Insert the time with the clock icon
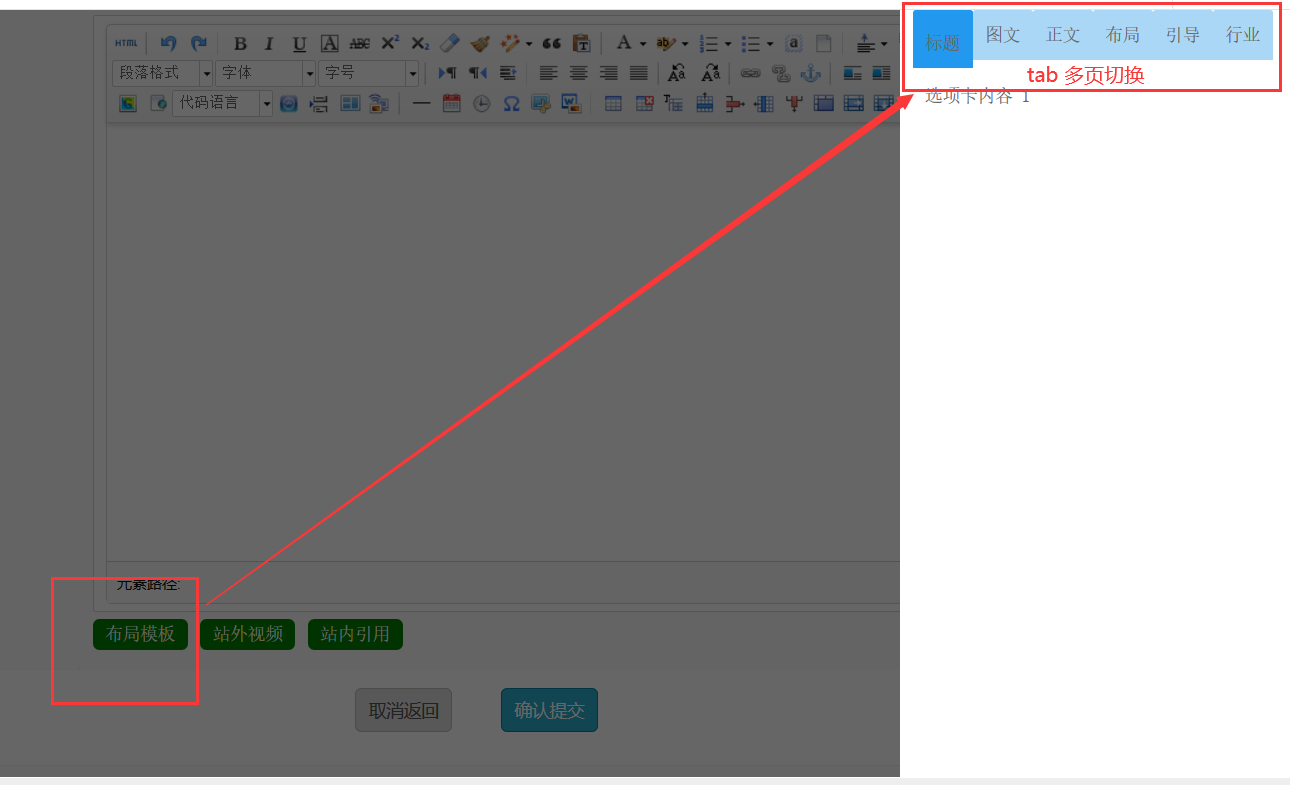Viewport: 1290px width, 785px height. pos(481,103)
